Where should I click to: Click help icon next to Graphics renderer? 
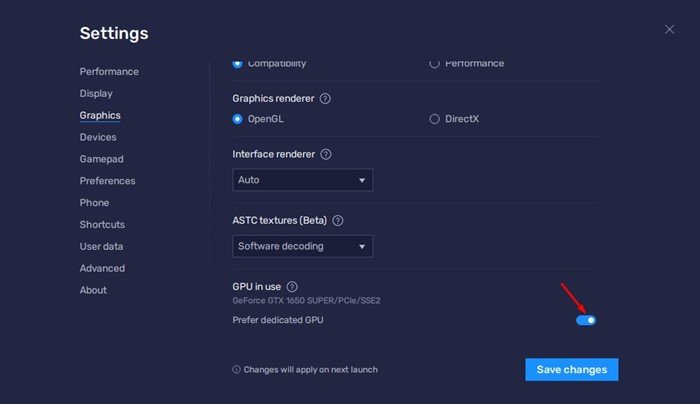tap(325, 99)
